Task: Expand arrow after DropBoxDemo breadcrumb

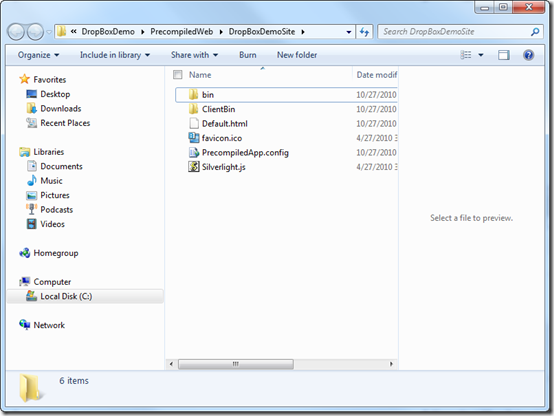Action: pyautogui.click(x=143, y=32)
